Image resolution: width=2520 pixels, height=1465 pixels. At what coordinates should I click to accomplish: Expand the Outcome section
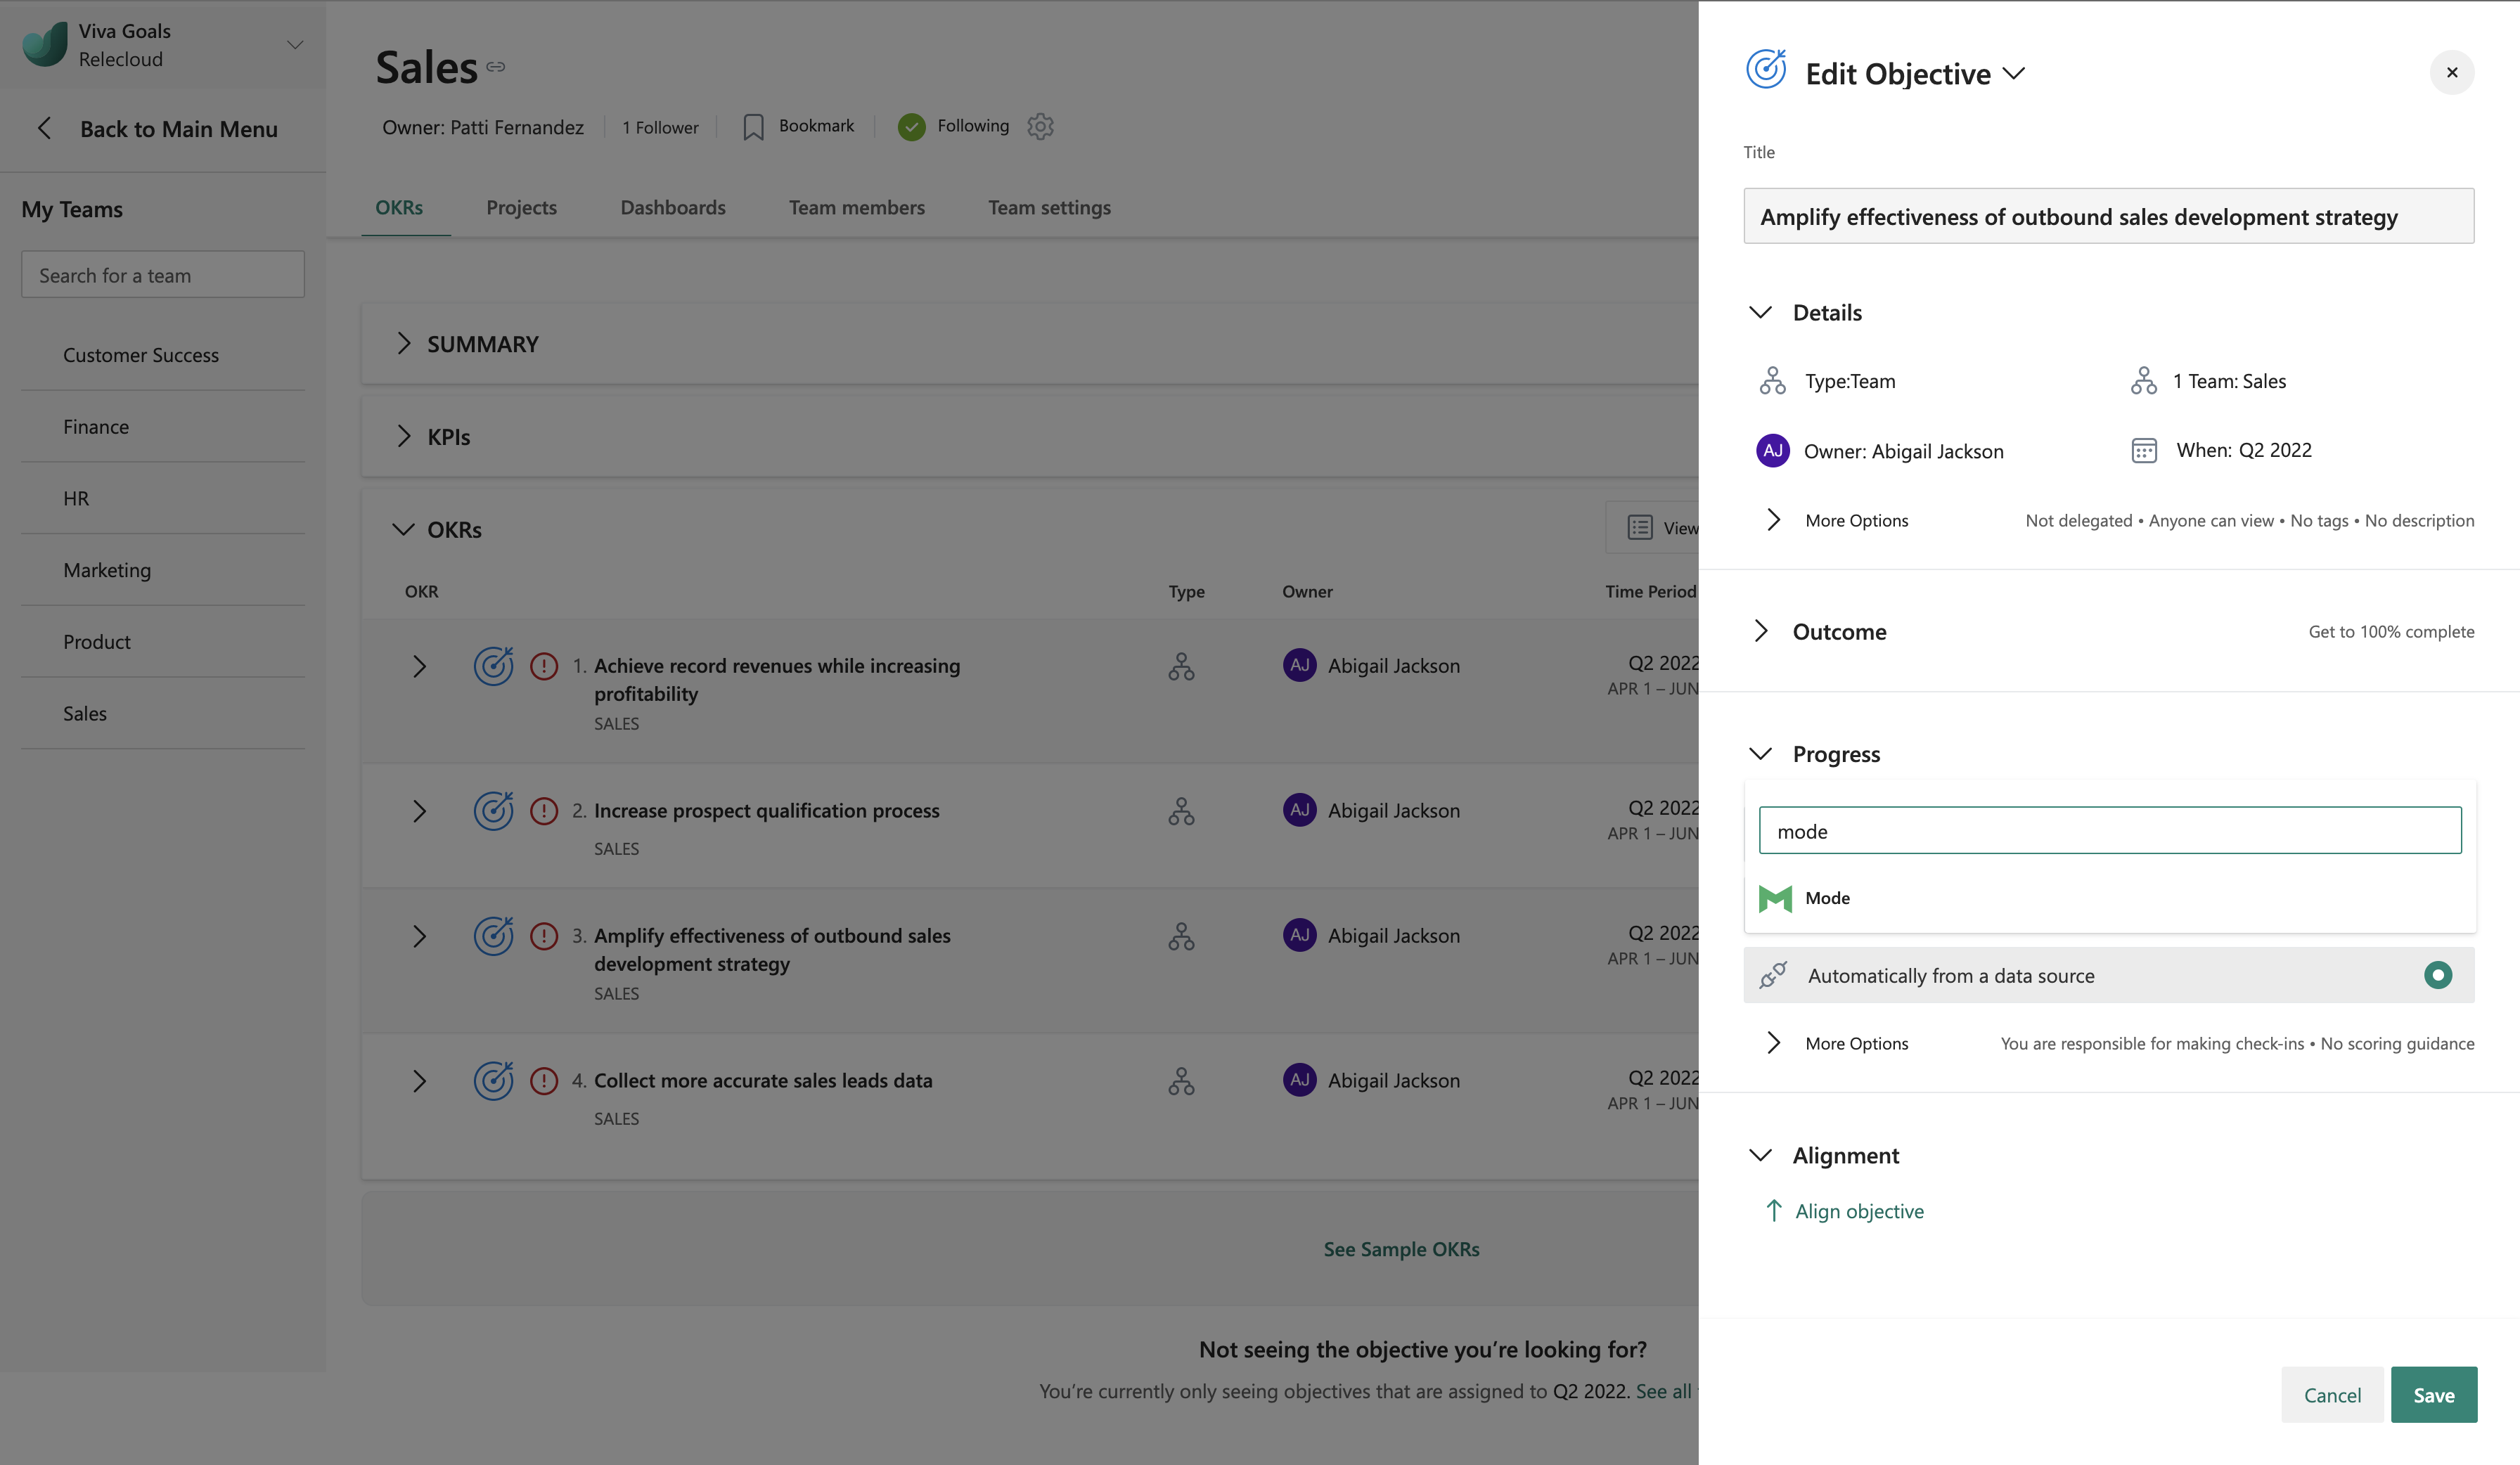(x=1761, y=632)
